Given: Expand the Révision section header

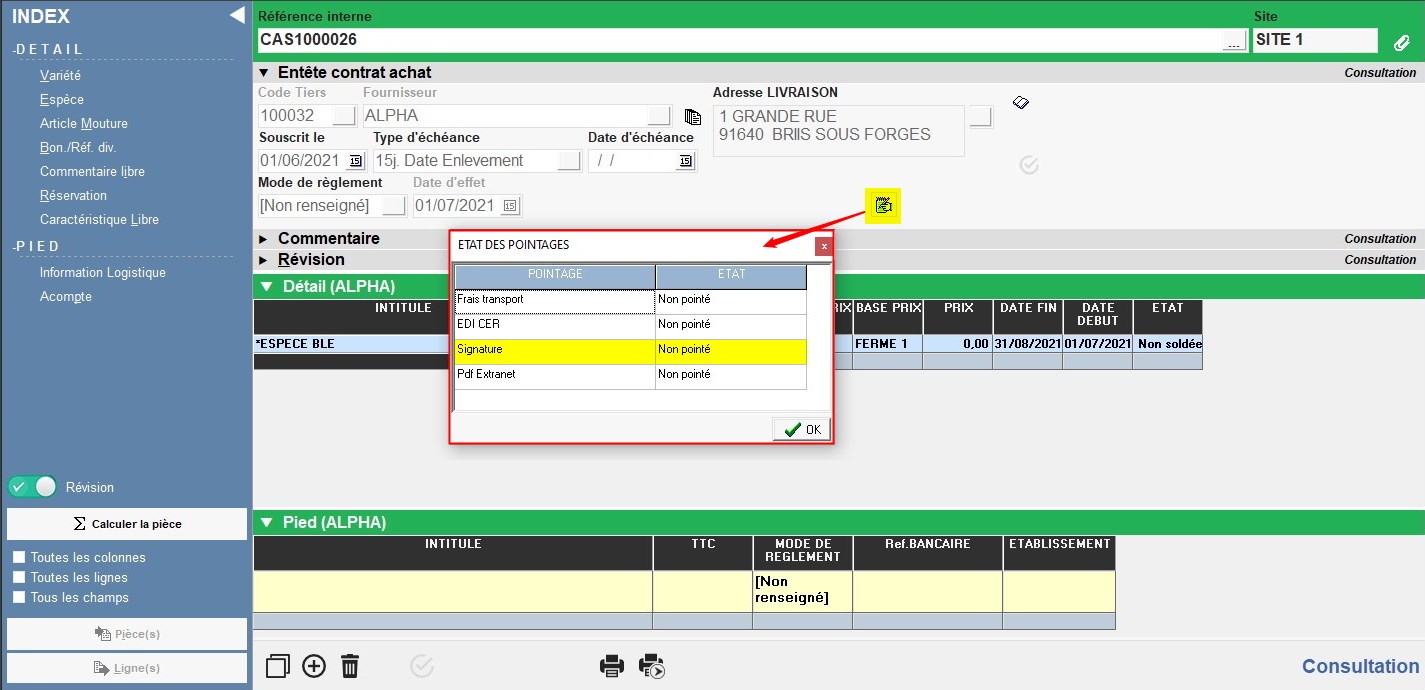Looking at the screenshot, I should pos(264,260).
